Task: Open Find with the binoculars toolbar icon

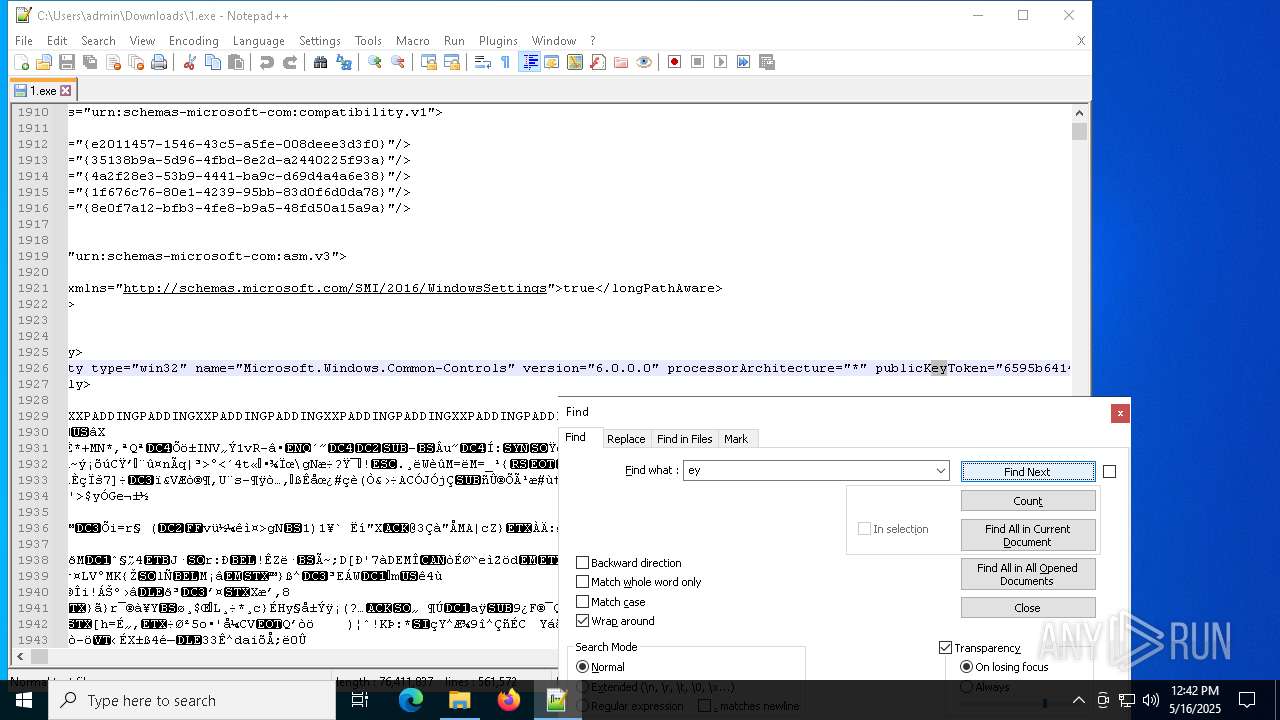Action: [320, 62]
